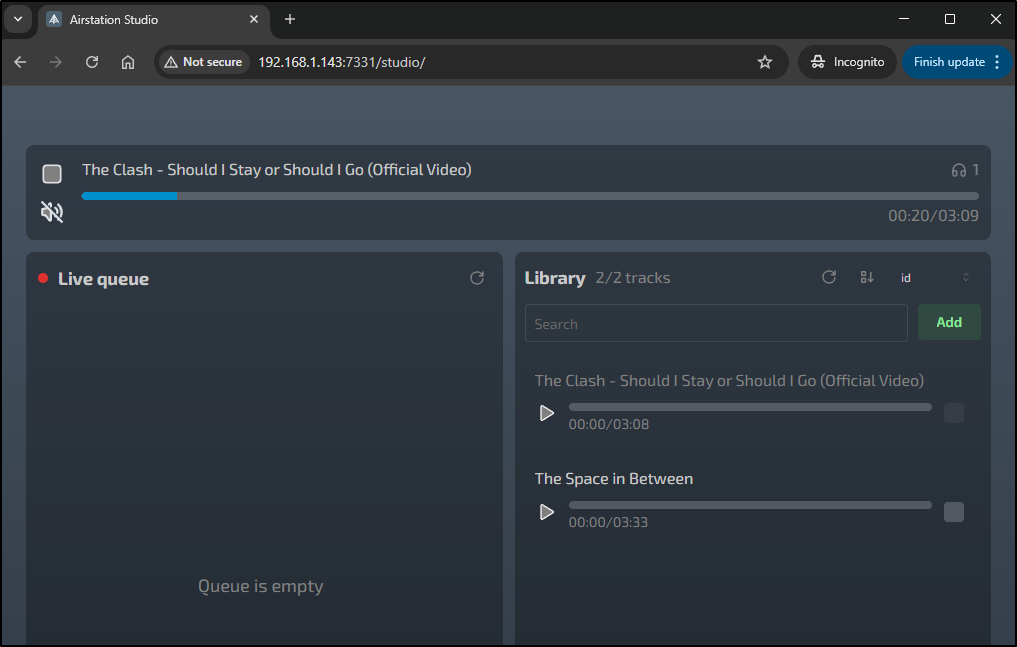This screenshot has height=647, width=1017.
Task: Toggle library sort order icon
Action: click(867, 277)
